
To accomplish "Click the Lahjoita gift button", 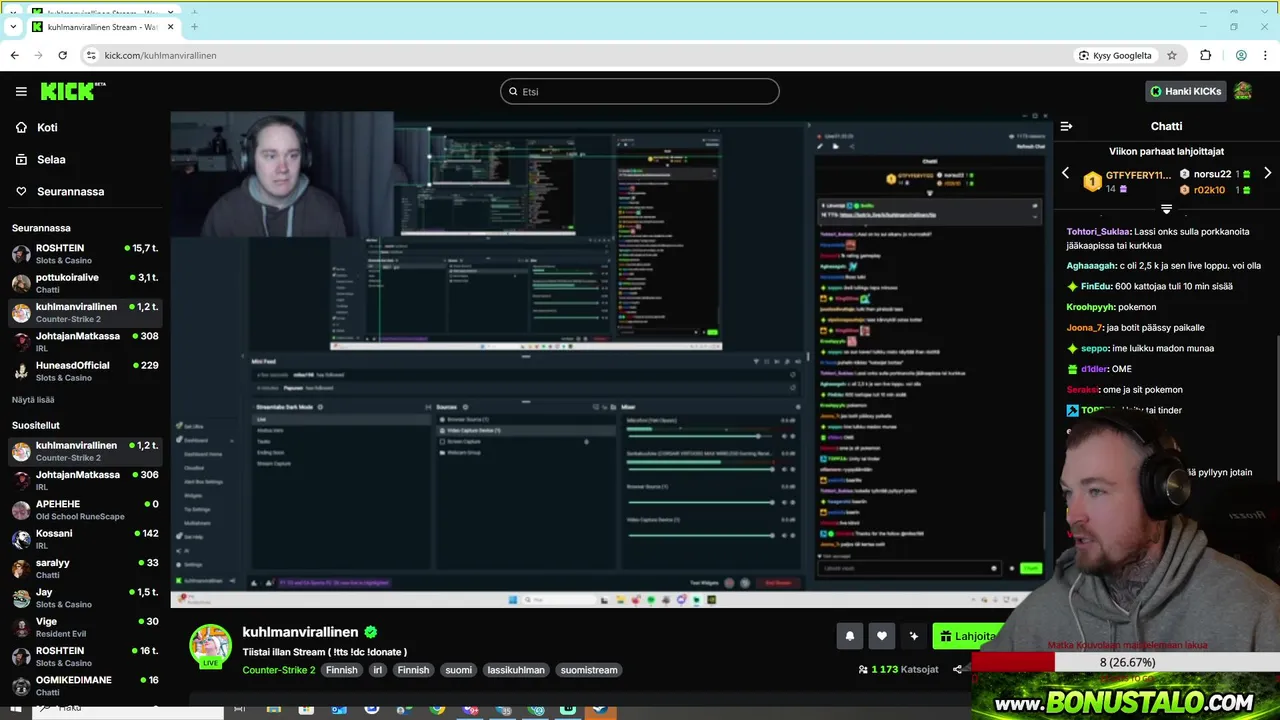I will click(x=968, y=635).
